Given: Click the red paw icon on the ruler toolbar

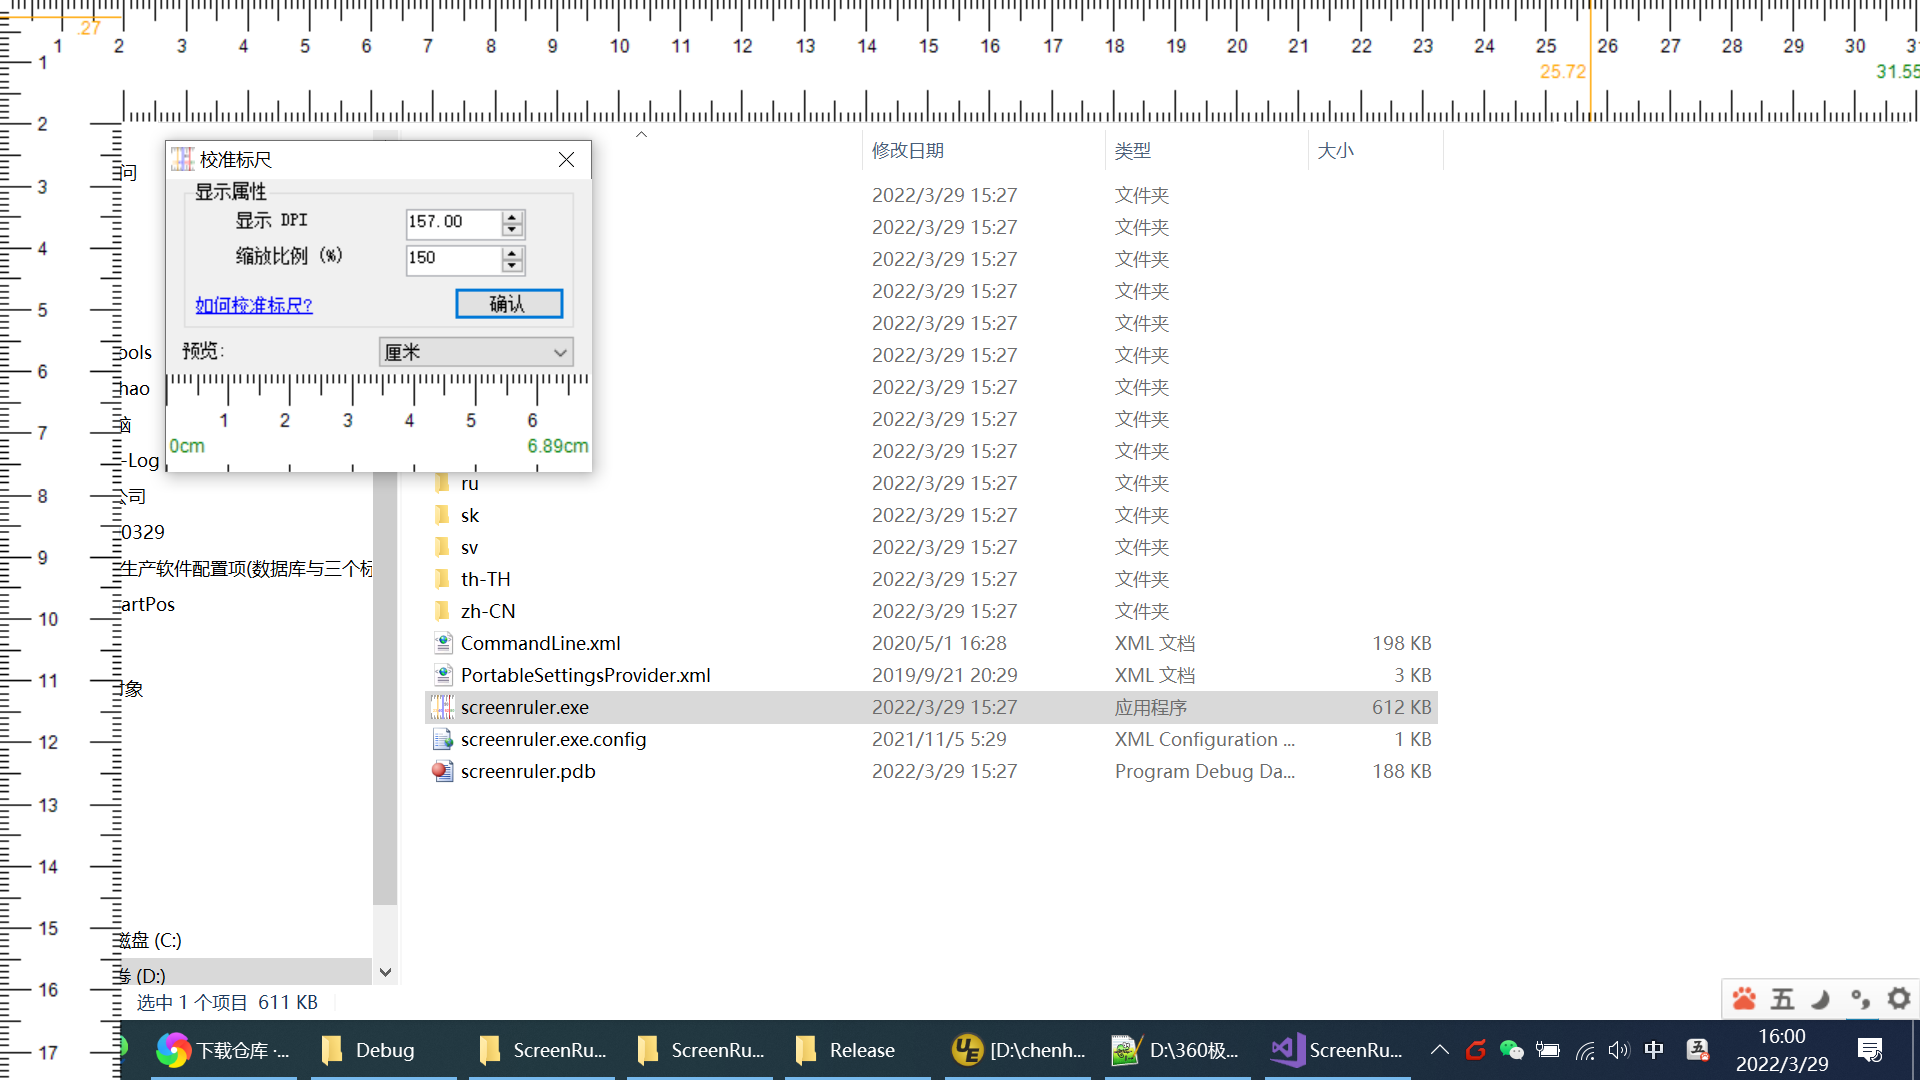Looking at the screenshot, I should [1744, 999].
